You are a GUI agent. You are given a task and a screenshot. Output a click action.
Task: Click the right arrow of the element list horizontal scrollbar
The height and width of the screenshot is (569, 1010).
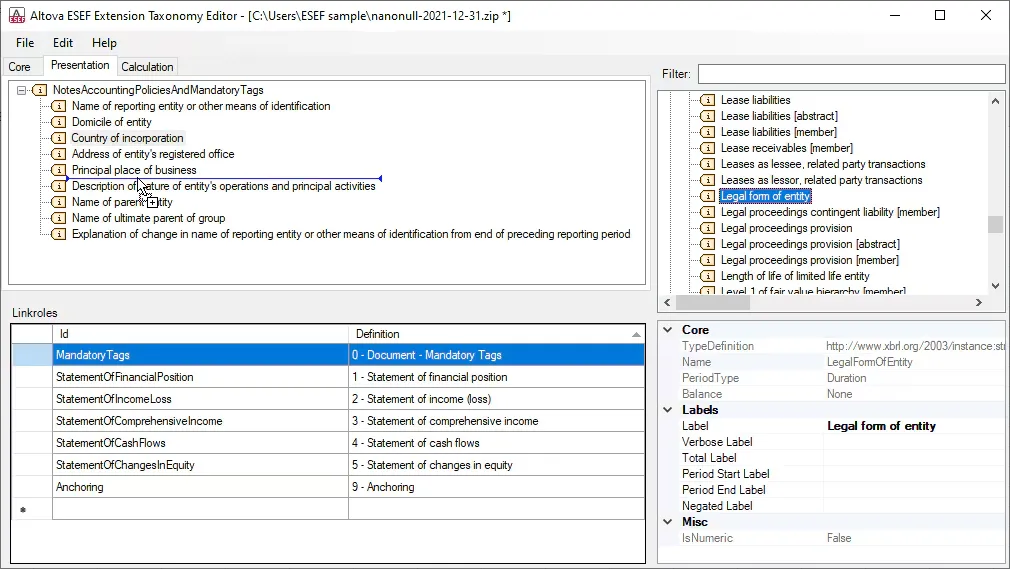(979, 302)
